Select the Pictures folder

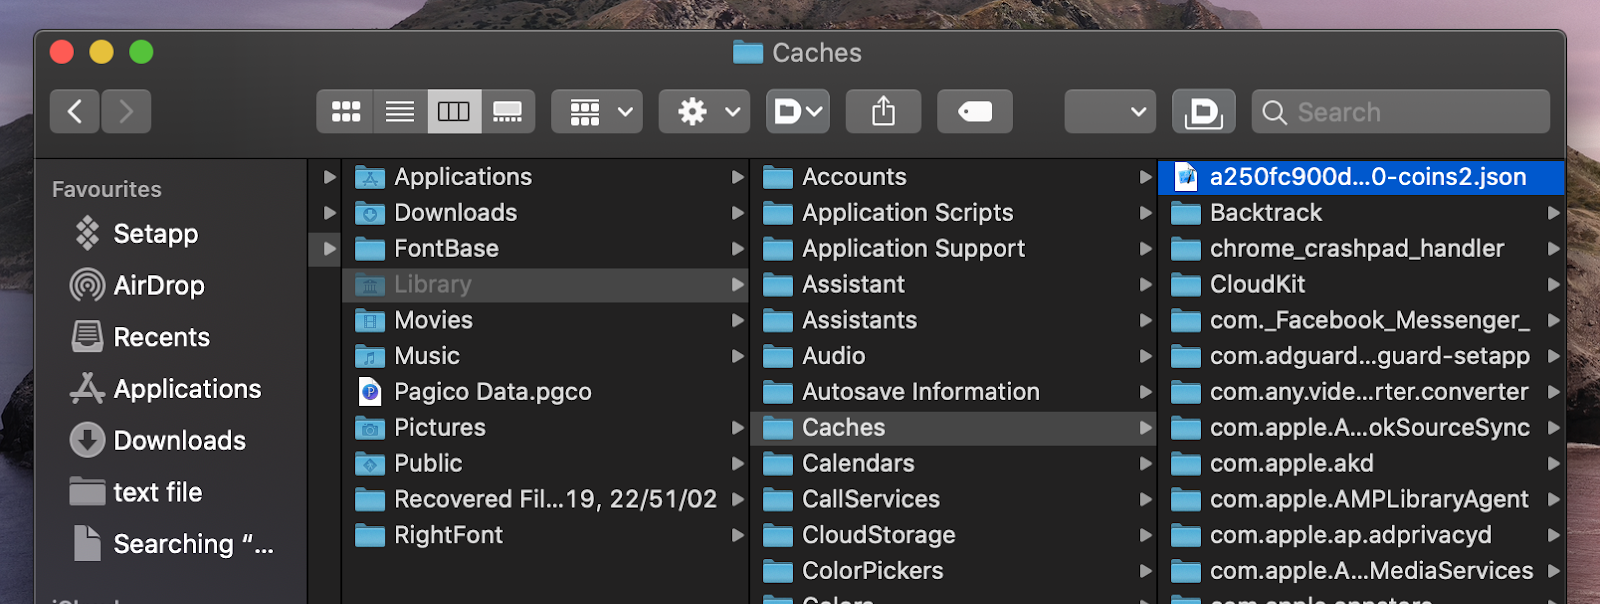coord(546,428)
